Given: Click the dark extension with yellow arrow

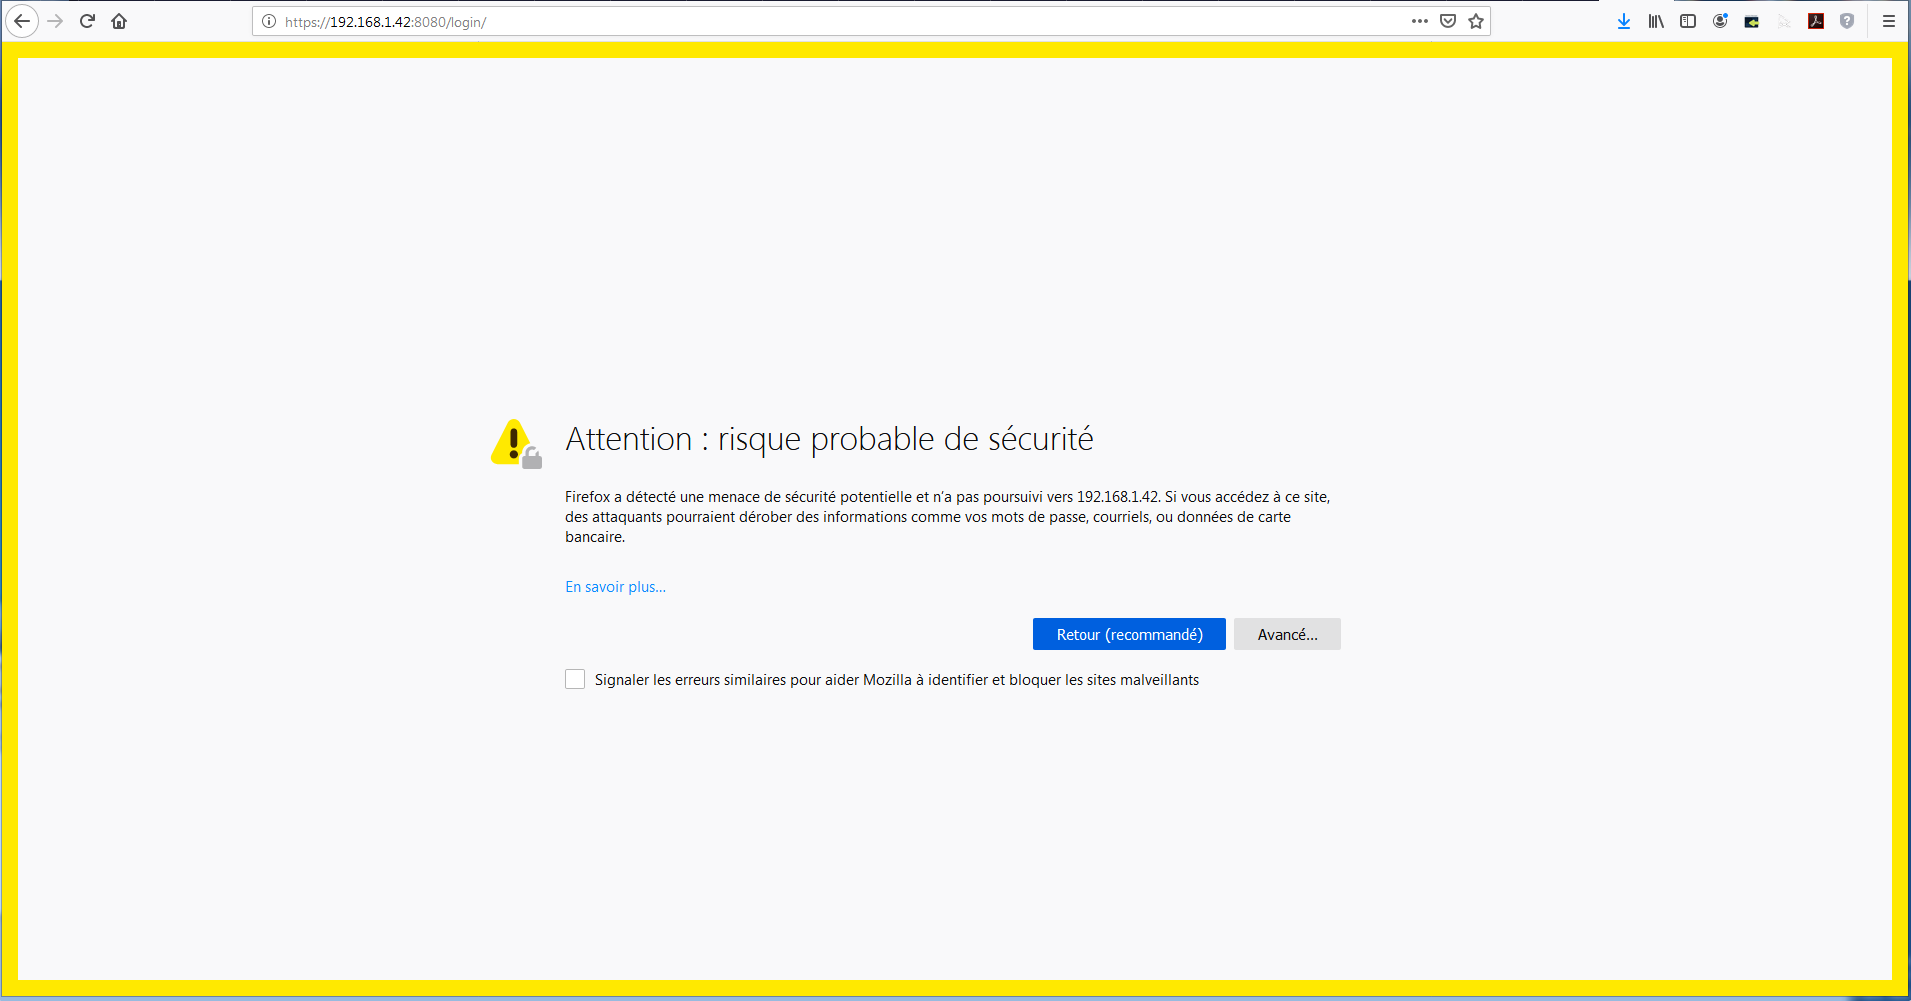Looking at the screenshot, I should [x=1752, y=21].
